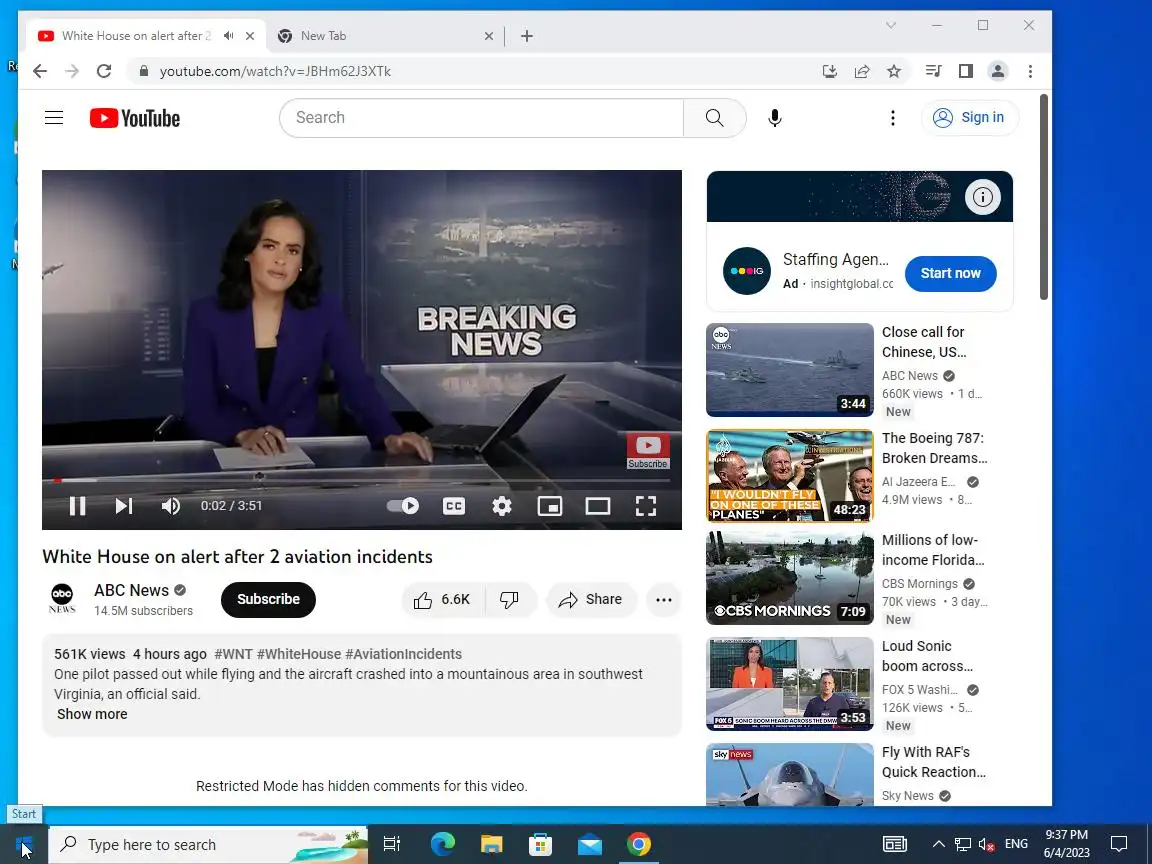
Task: Open media controls icon in toolbar
Action: point(933,71)
